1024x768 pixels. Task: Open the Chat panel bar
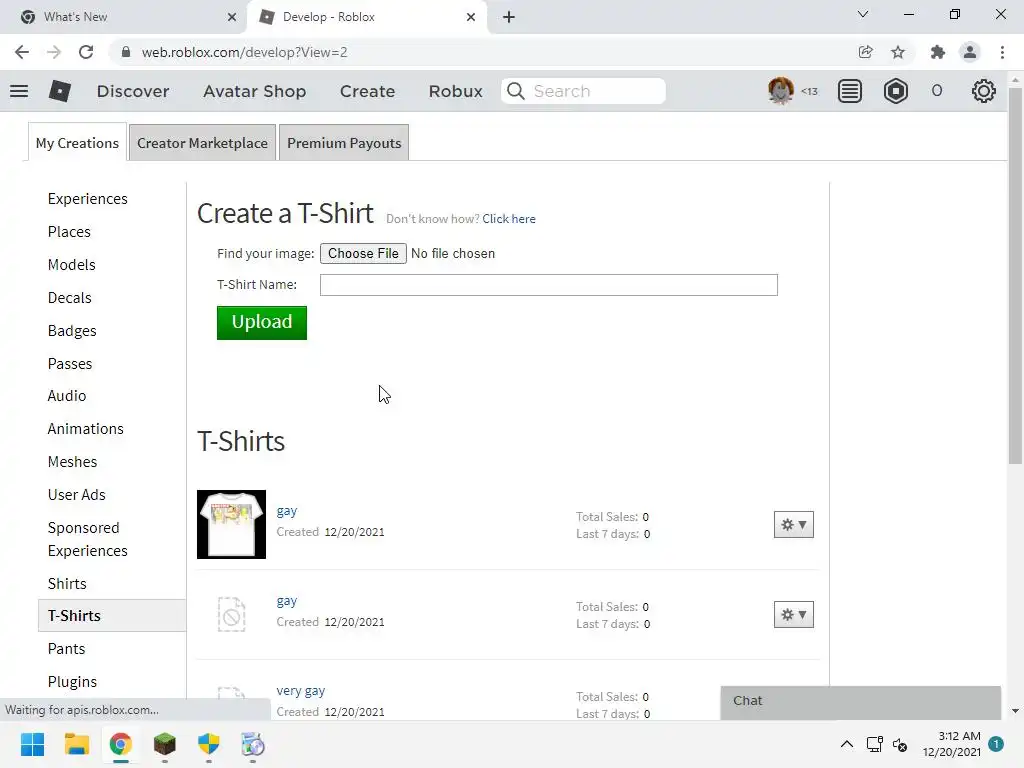pyautogui.click(x=861, y=701)
